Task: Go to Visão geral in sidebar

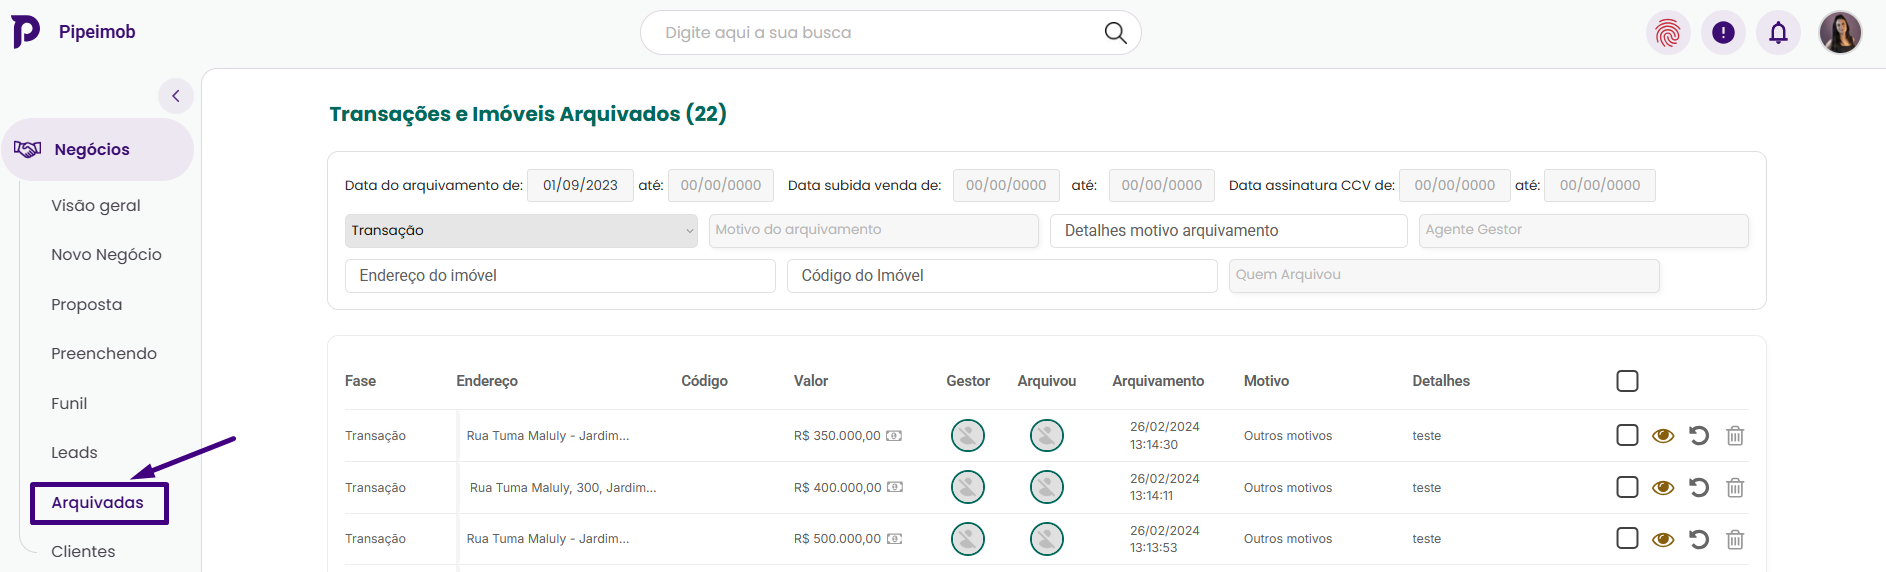Action: 96,205
